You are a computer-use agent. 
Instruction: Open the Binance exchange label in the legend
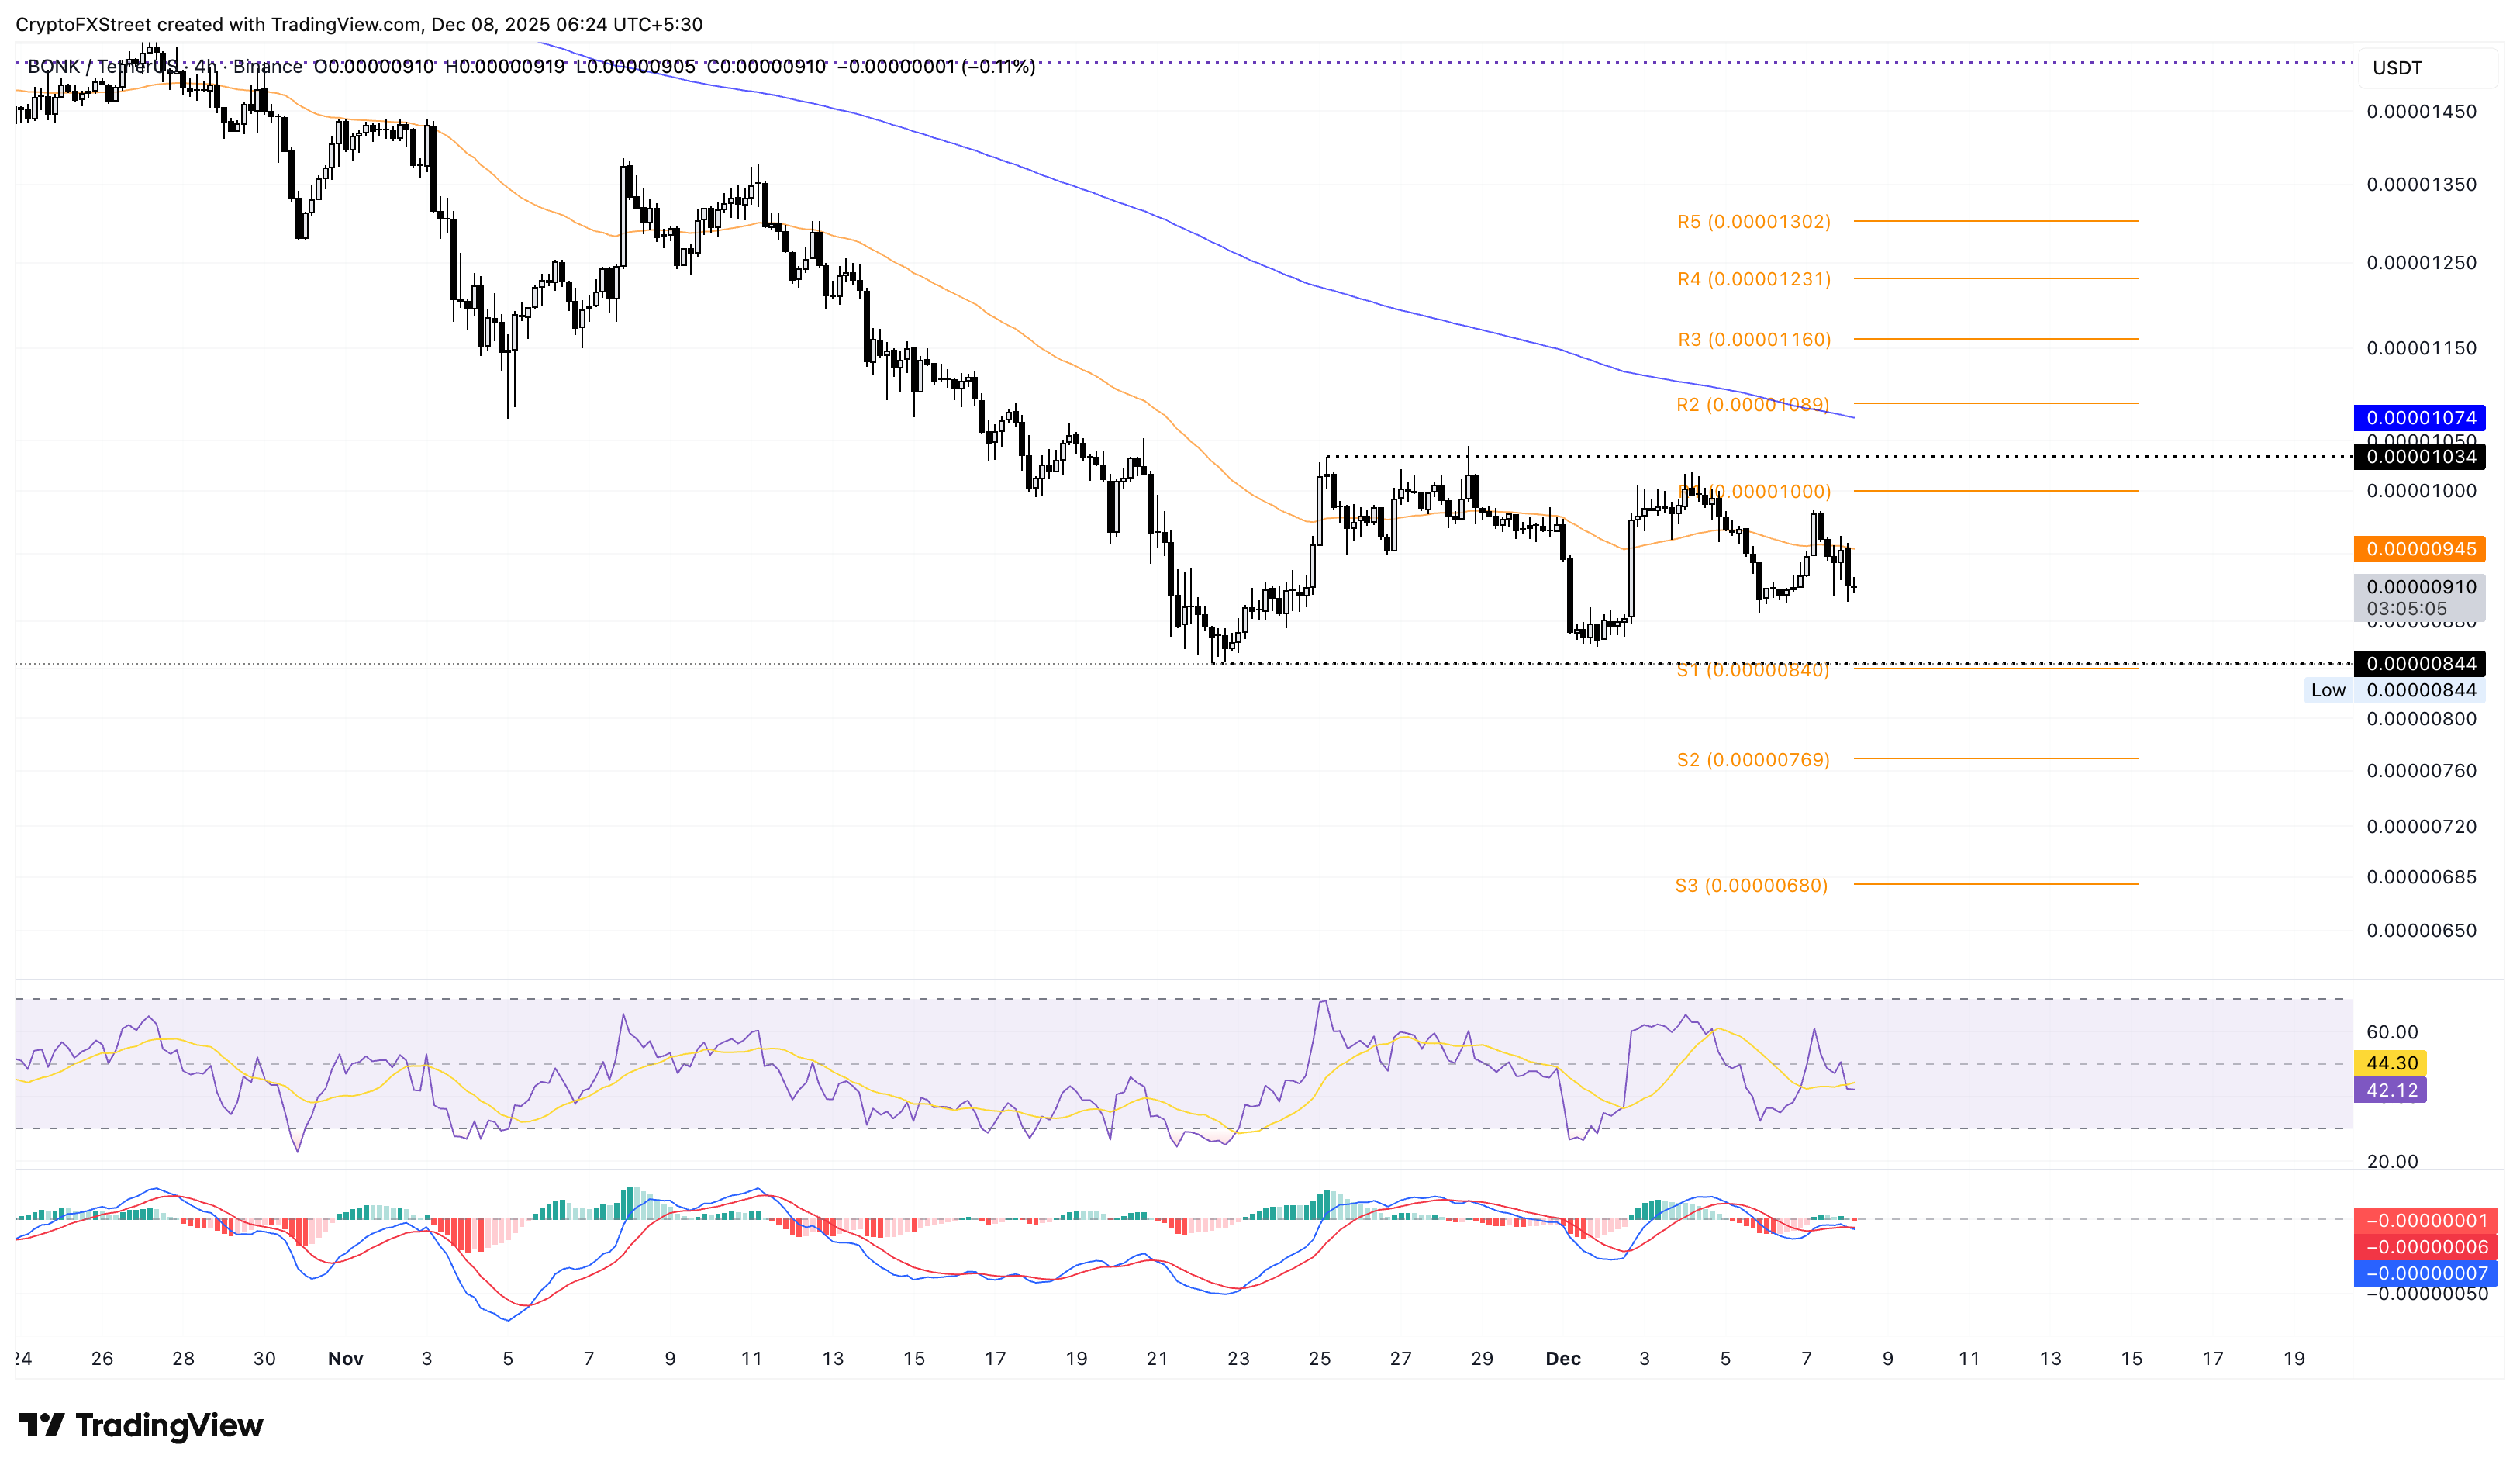pyautogui.click(x=268, y=67)
